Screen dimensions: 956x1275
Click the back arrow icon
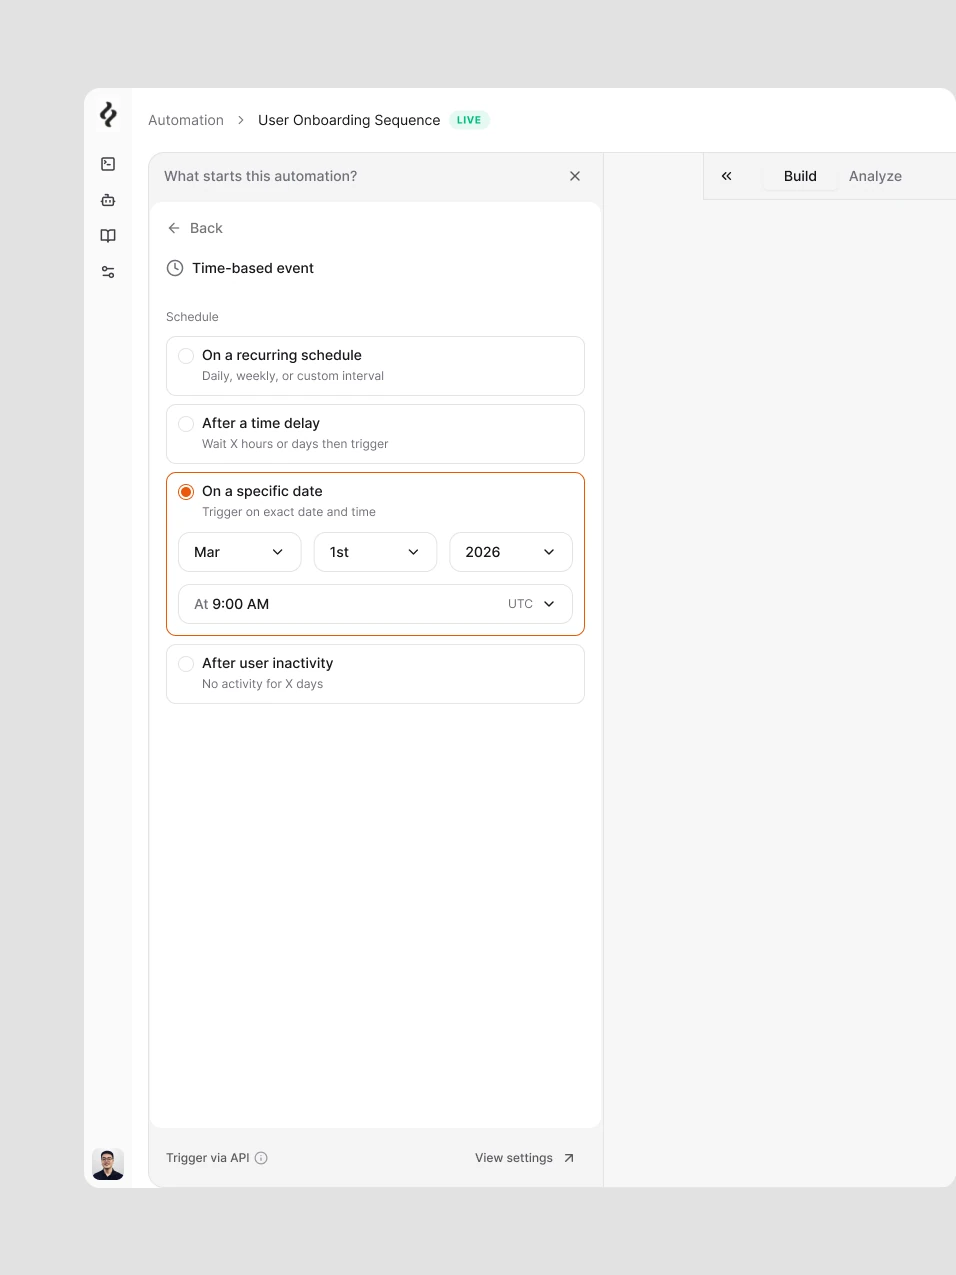[174, 228]
